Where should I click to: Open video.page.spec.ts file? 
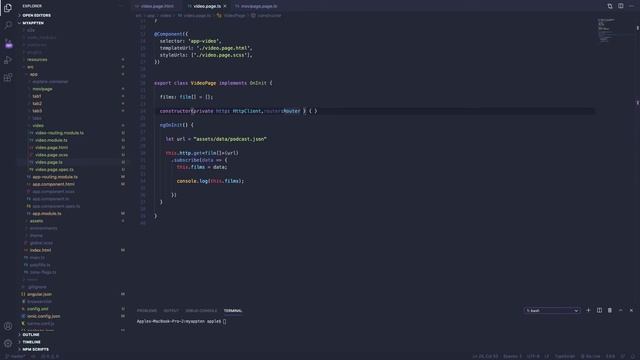pos(54,170)
